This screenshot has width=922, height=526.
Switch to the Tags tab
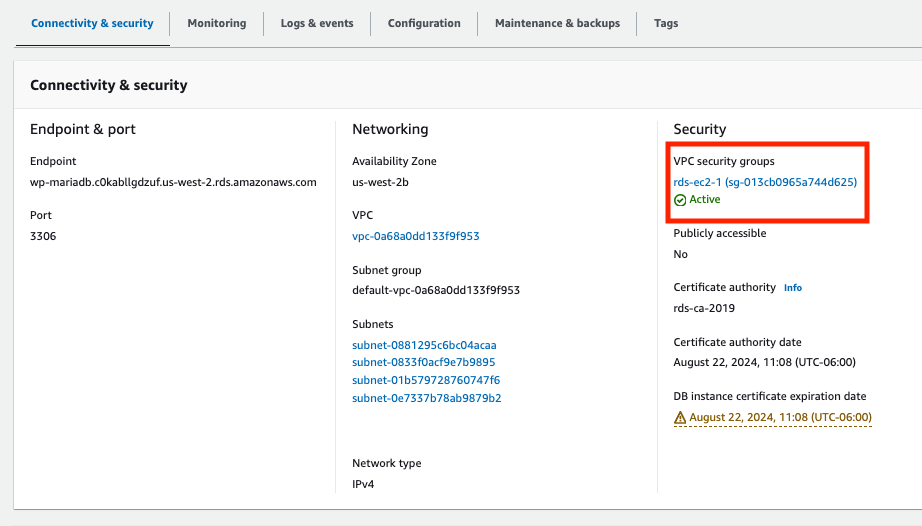666,24
